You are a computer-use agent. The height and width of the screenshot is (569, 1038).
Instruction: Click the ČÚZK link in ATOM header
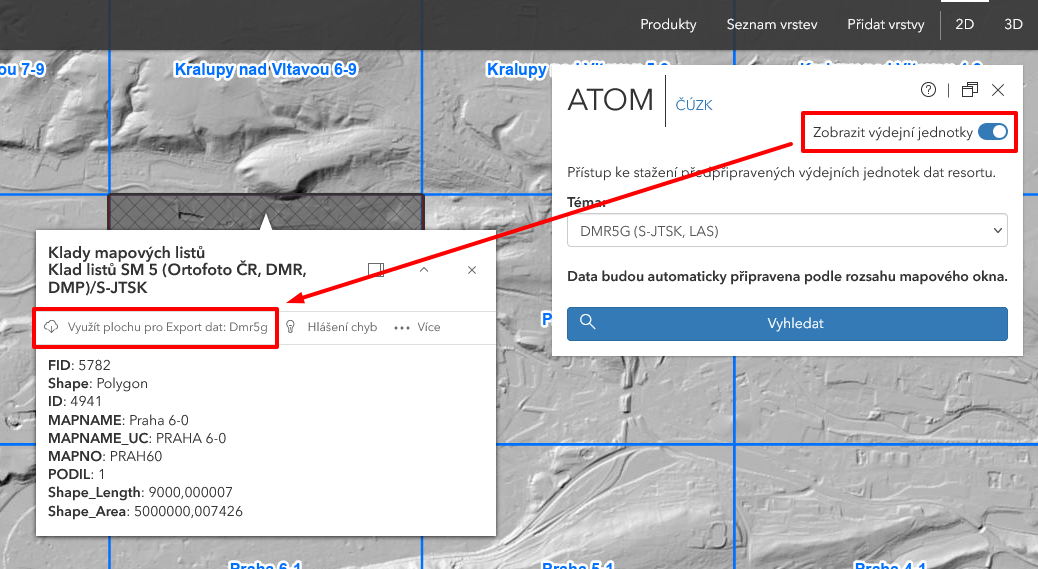pos(694,105)
